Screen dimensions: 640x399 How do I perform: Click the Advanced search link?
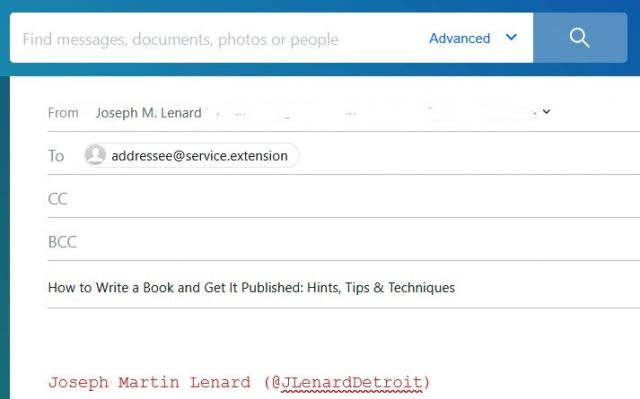pyautogui.click(x=460, y=38)
